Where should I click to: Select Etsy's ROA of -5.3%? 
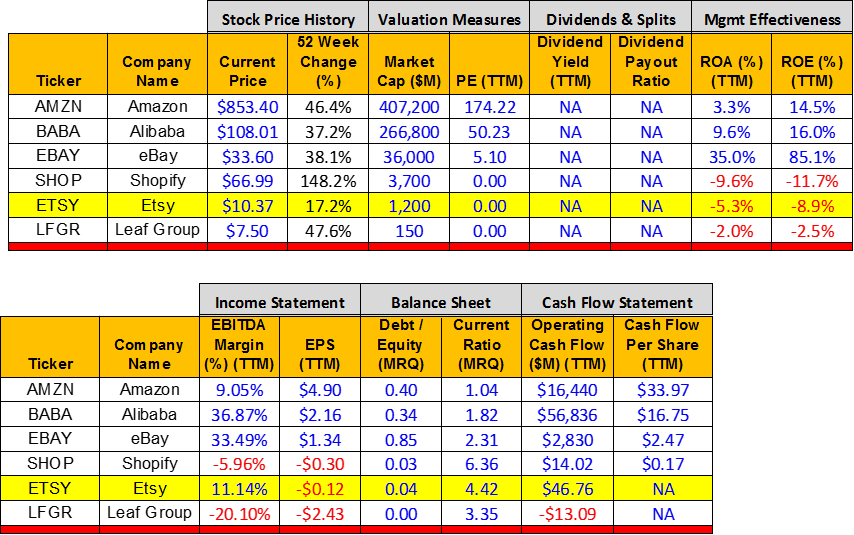(731, 206)
